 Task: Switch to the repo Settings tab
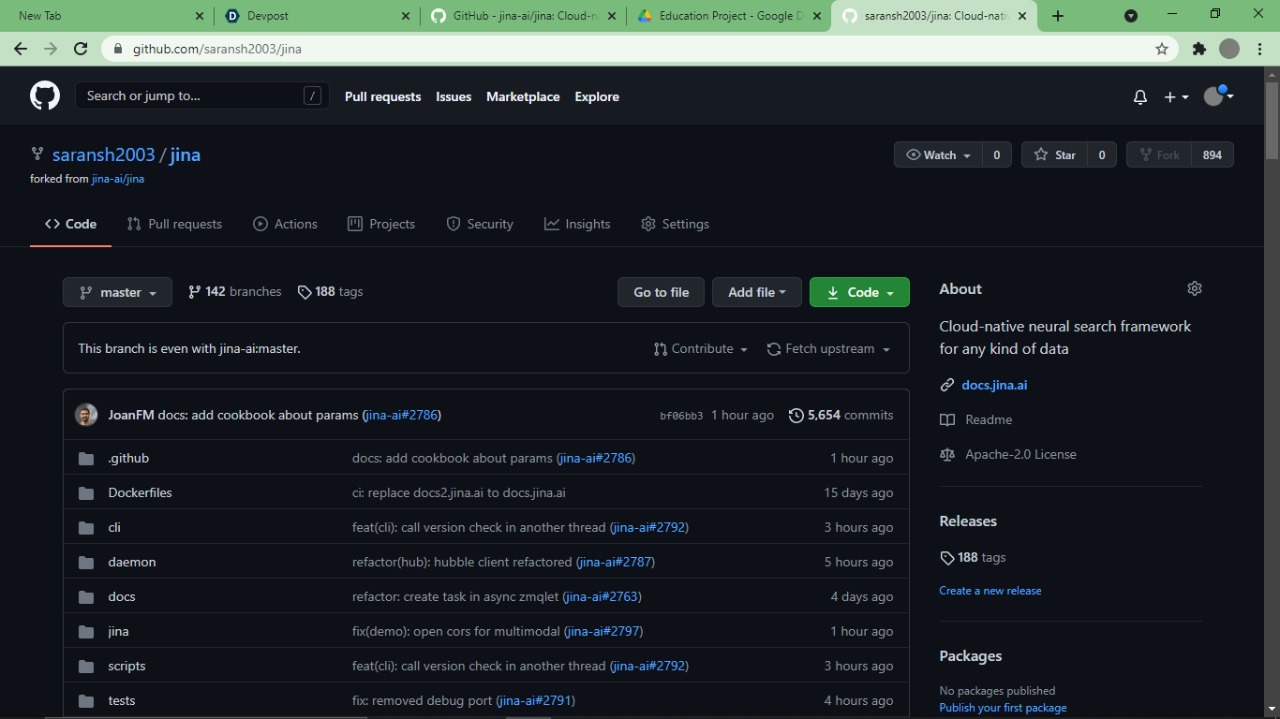coord(675,224)
